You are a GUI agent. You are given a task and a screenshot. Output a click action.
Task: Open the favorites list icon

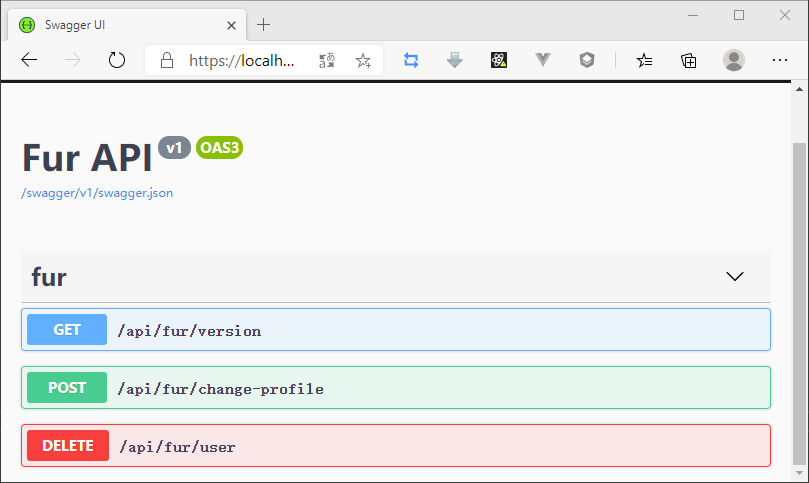pos(645,60)
